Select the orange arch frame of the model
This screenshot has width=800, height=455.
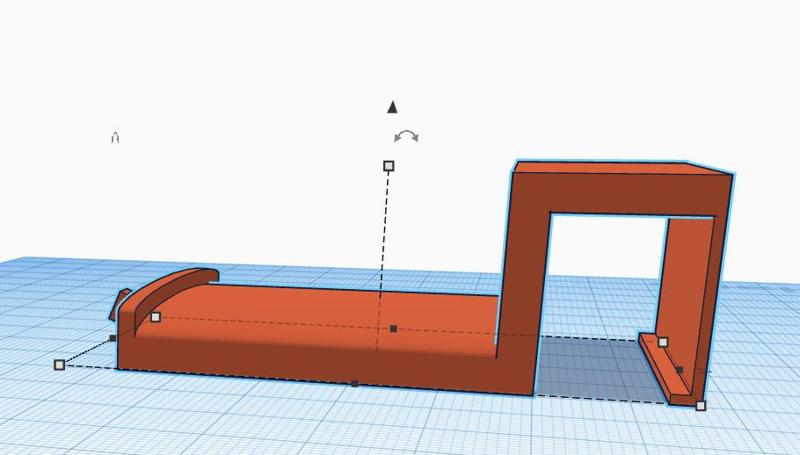point(620,194)
